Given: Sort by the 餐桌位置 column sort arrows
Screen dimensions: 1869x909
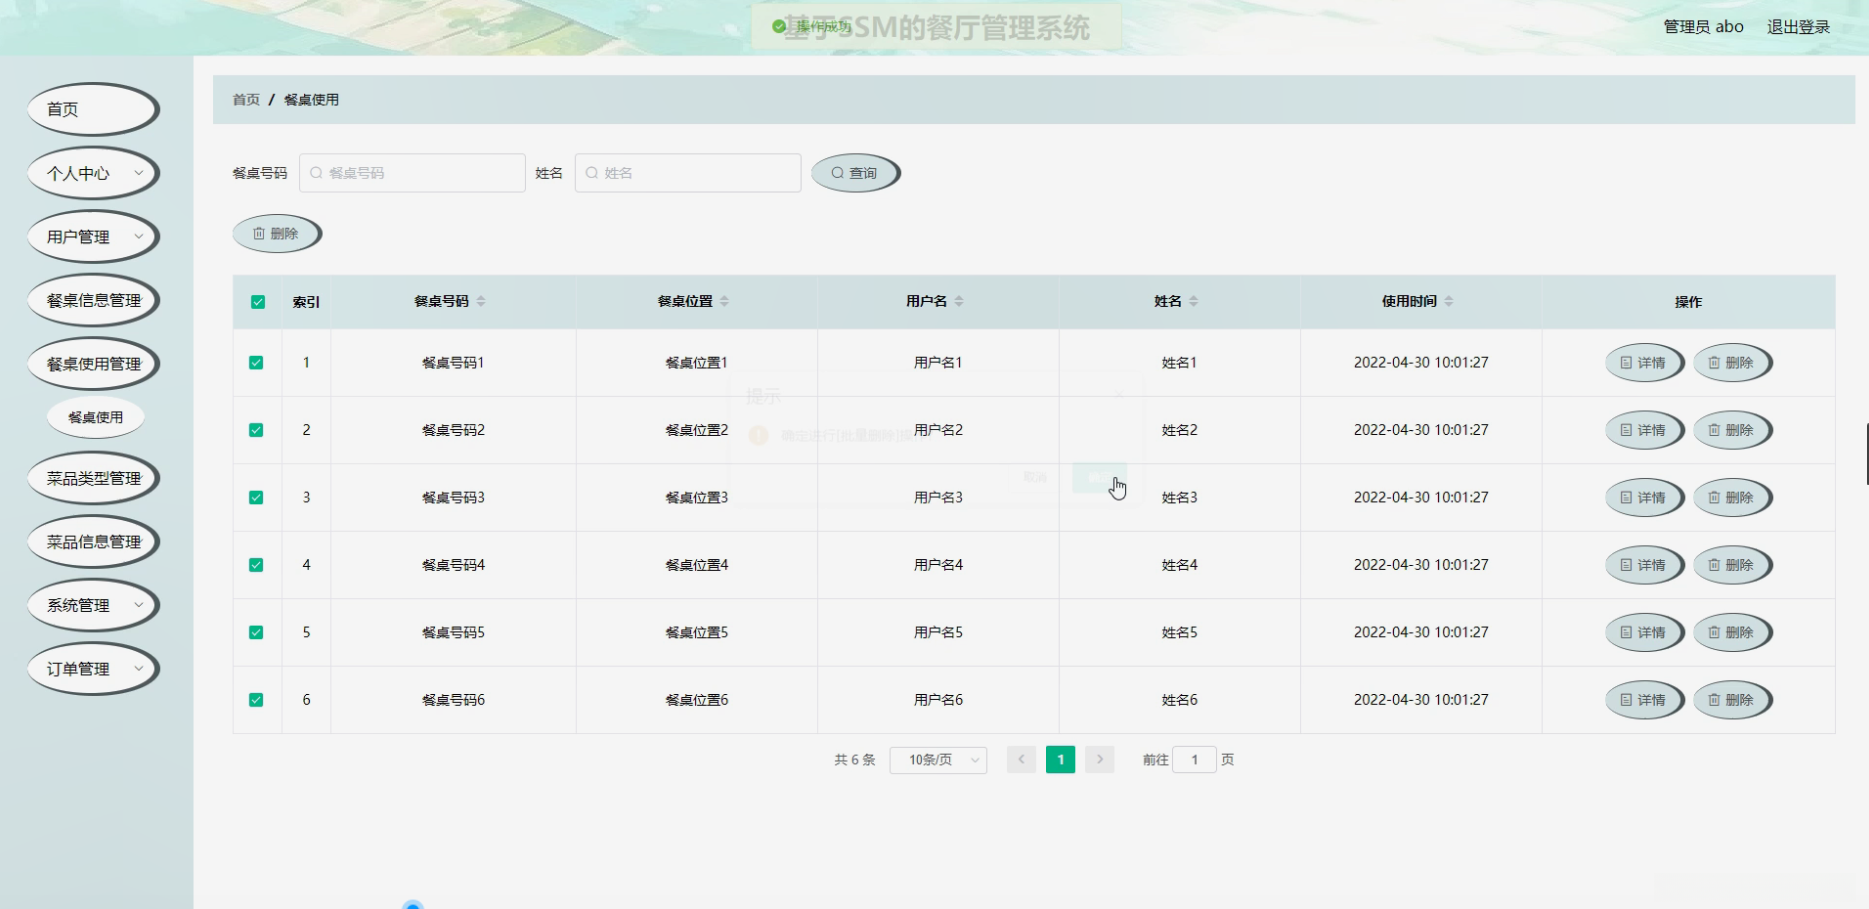Looking at the screenshot, I should [x=725, y=301].
